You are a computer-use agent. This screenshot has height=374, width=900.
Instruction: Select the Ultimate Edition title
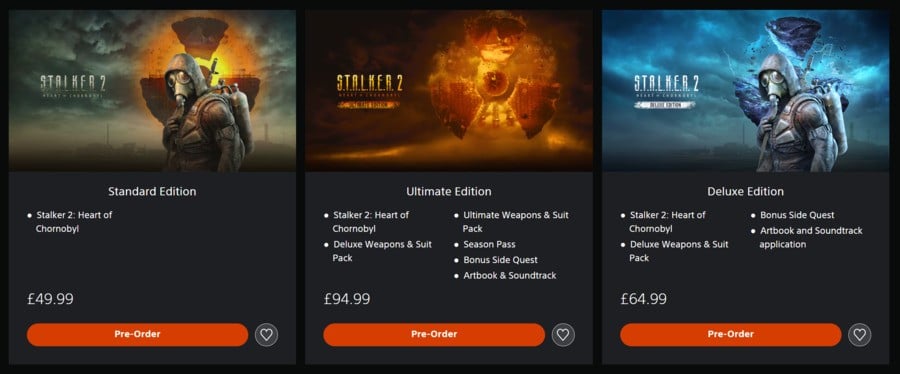(x=449, y=191)
